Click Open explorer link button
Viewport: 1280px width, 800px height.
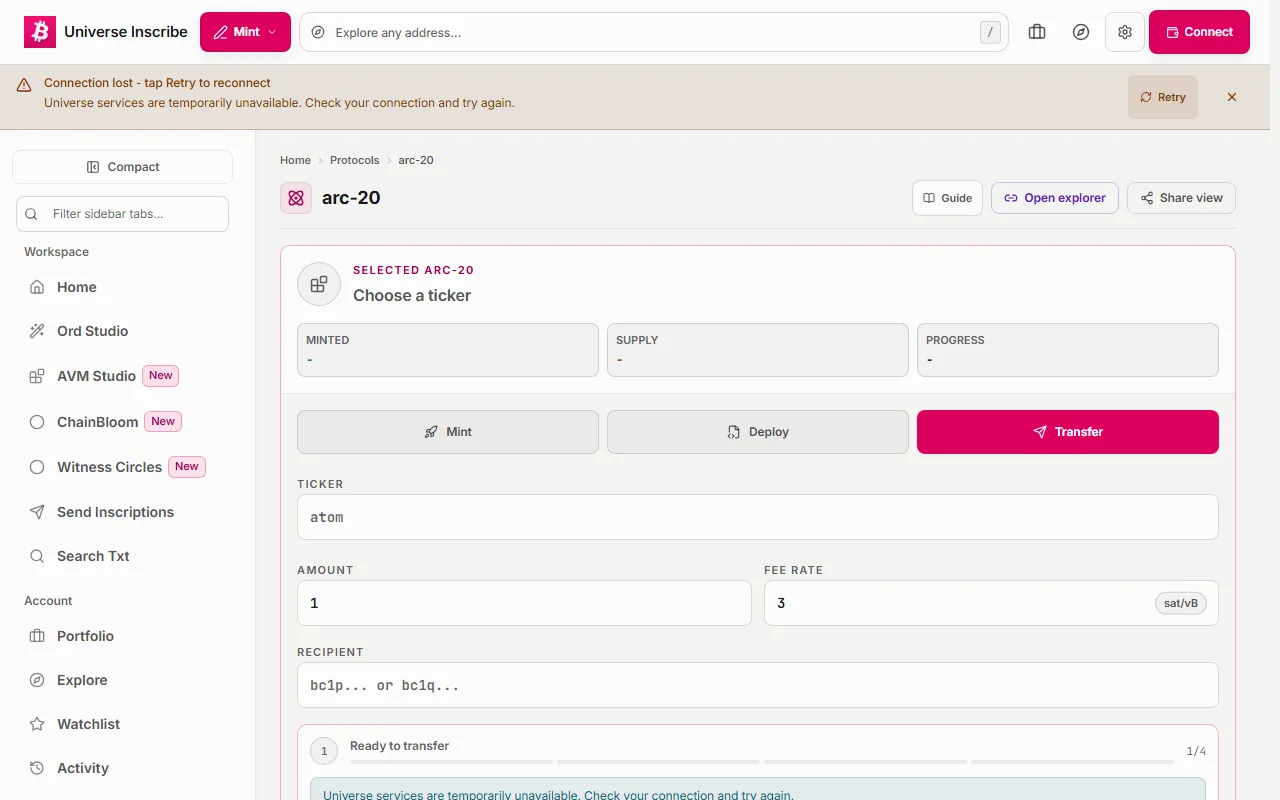[x=1055, y=198]
